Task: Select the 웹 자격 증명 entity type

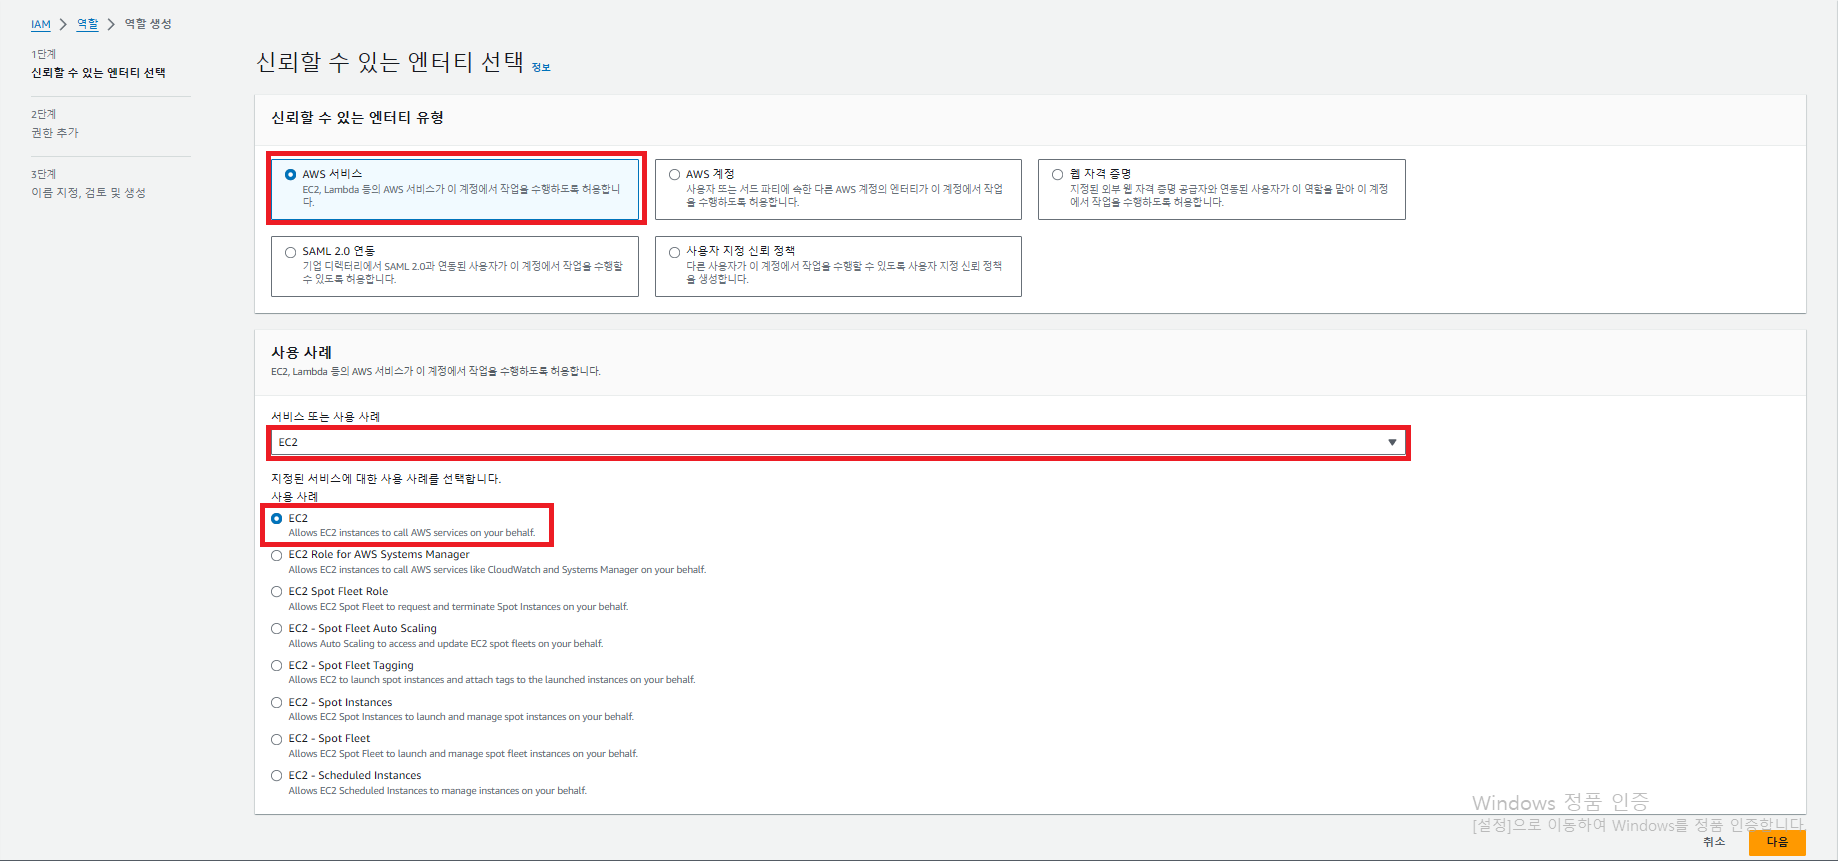Action: point(1221,188)
